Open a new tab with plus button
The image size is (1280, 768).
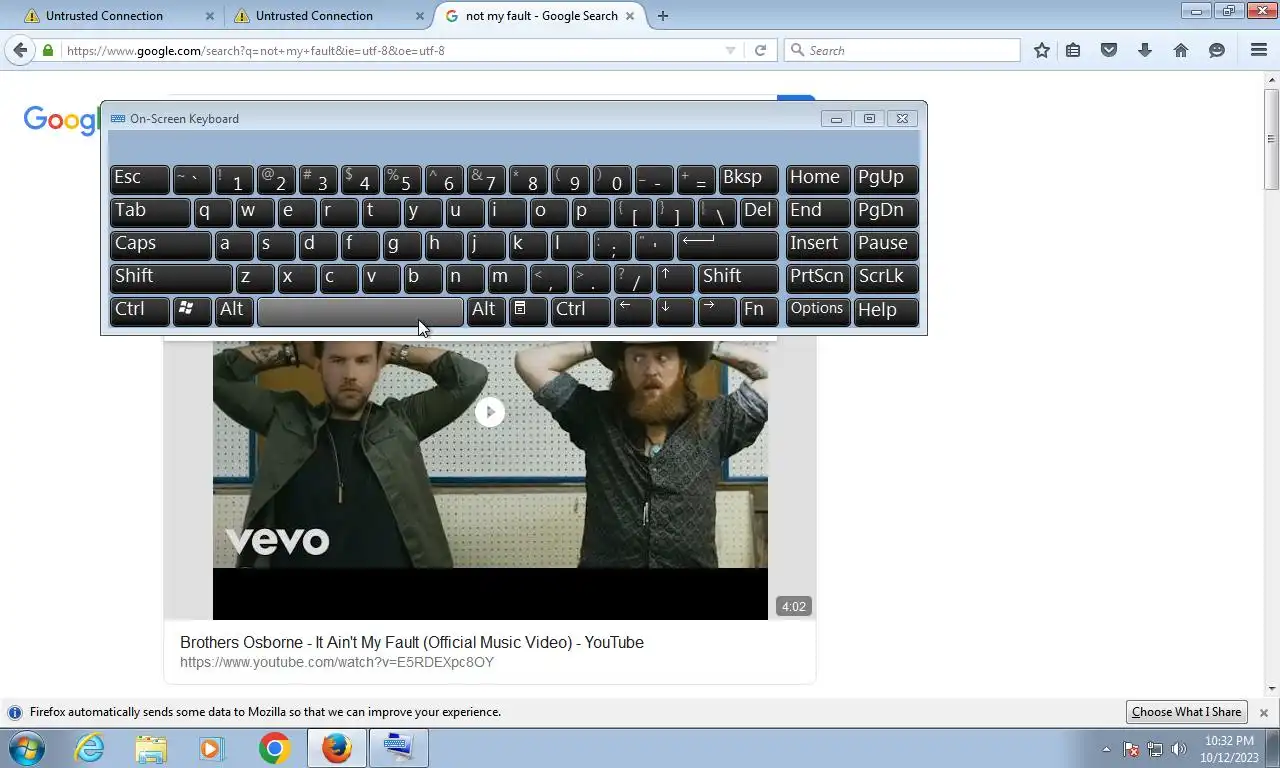coord(663,15)
